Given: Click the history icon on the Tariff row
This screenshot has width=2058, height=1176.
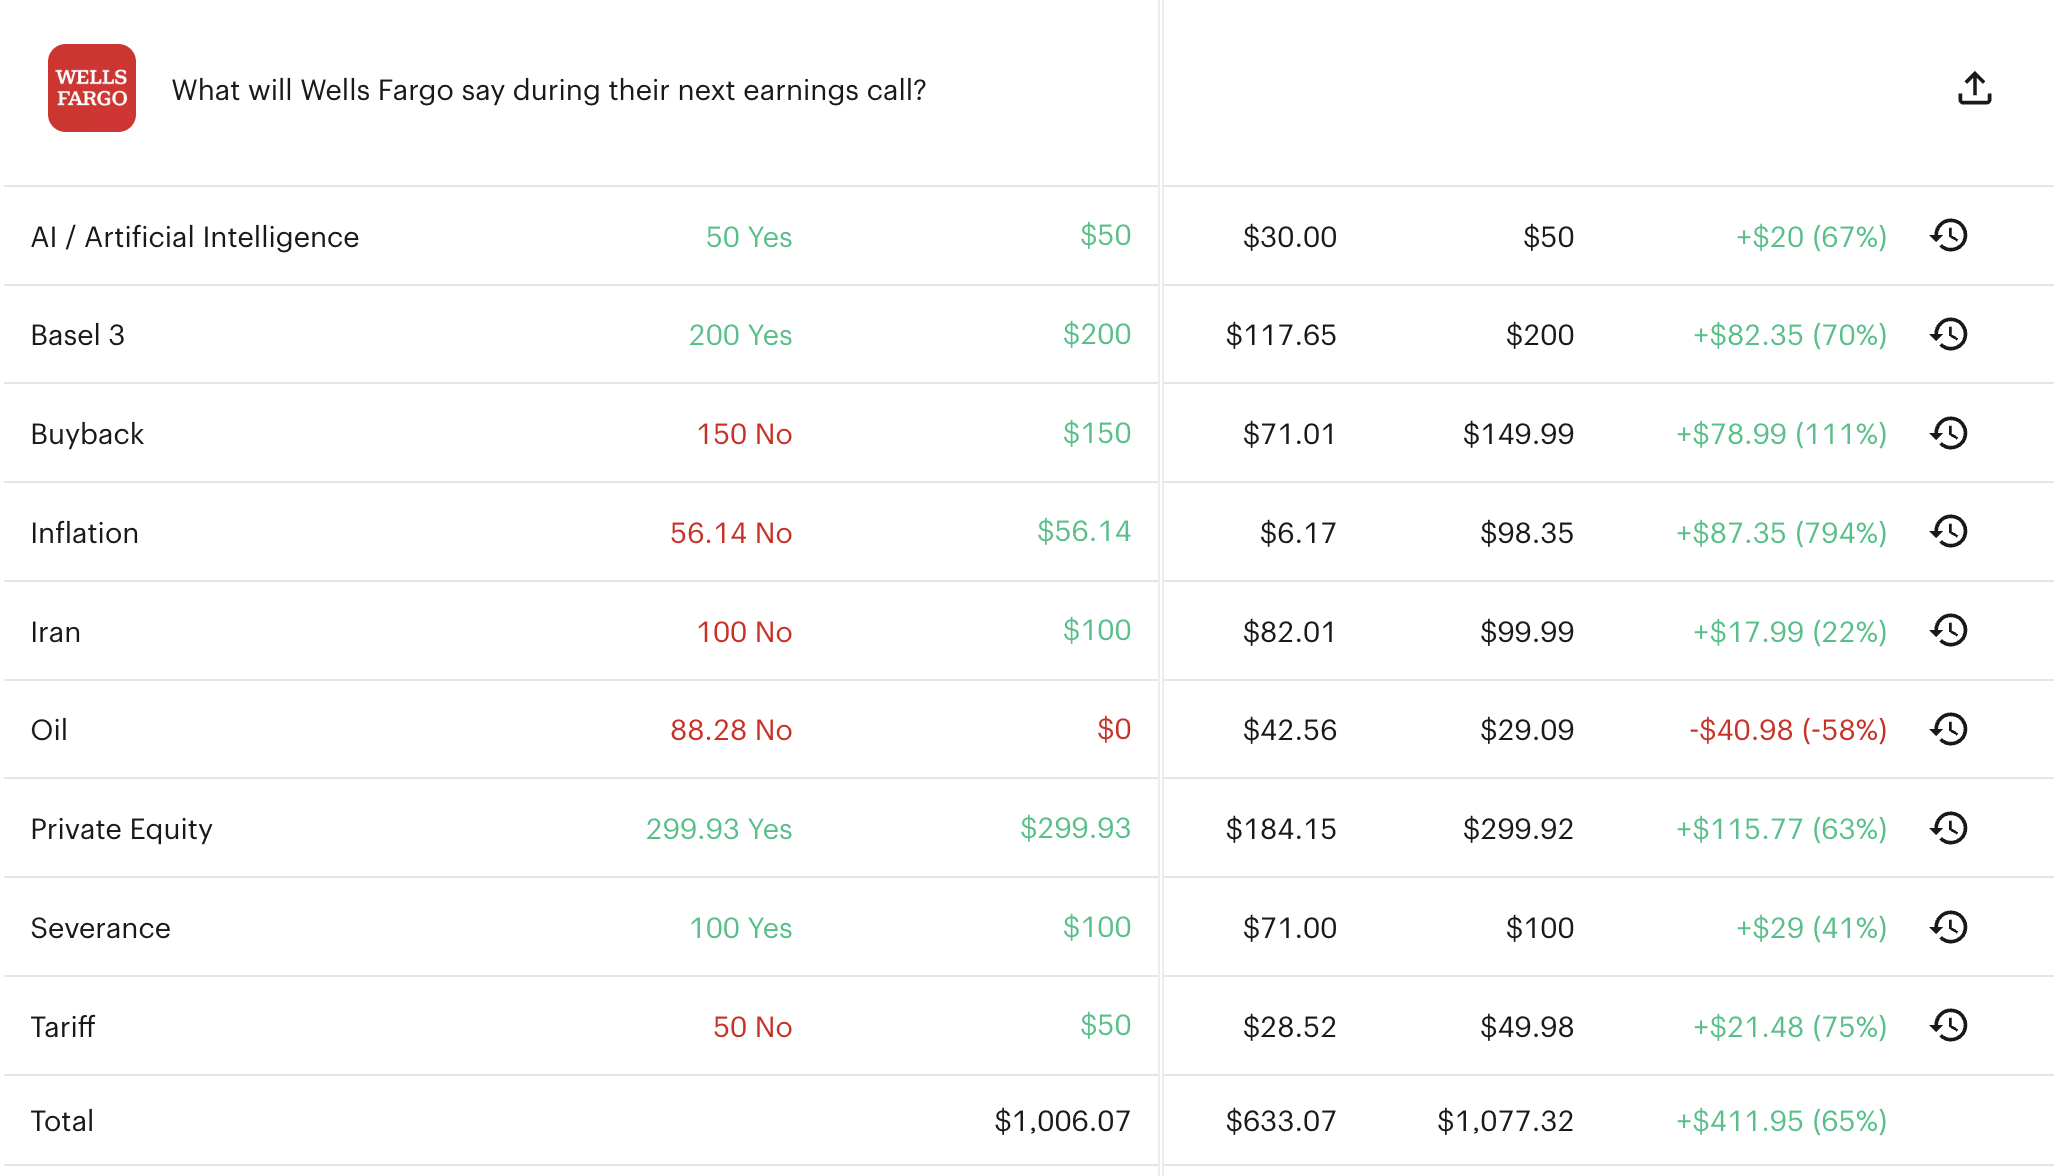Looking at the screenshot, I should coord(1948,1026).
